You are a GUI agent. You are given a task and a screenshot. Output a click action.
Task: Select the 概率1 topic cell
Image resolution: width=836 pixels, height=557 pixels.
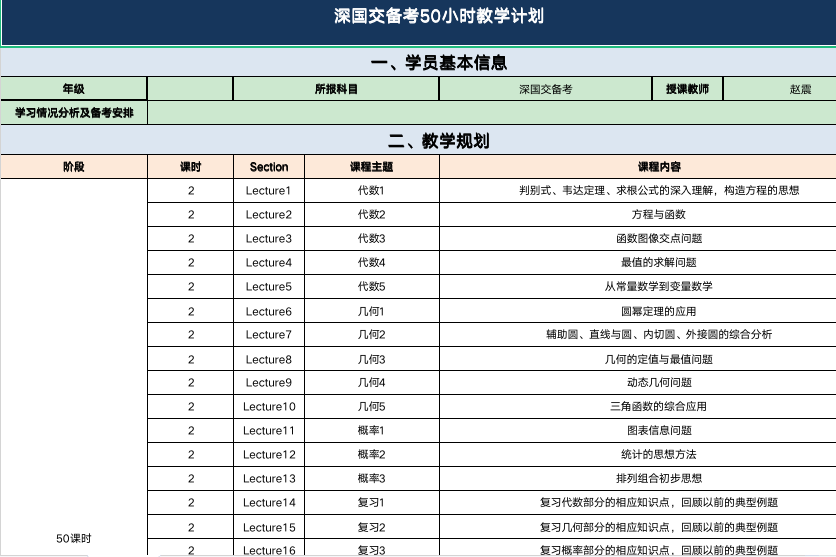372,430
